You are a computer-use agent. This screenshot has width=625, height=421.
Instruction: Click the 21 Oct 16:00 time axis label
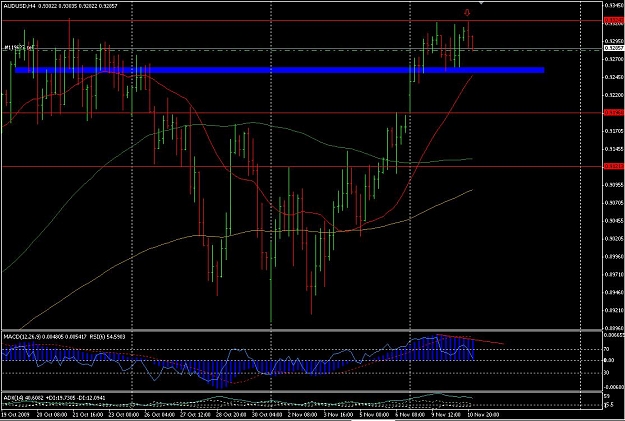point(87,415)
